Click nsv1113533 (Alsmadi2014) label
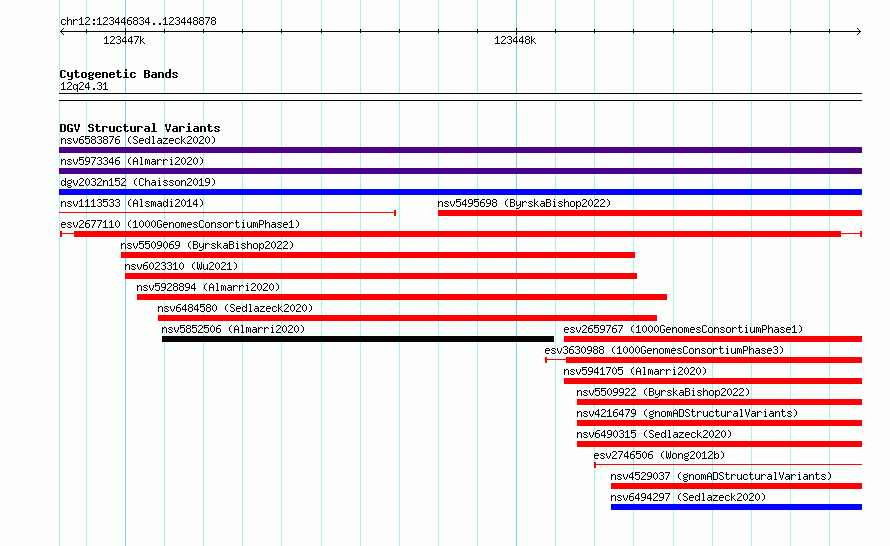This screenshot has height=546, width=890. click(132, 203)
